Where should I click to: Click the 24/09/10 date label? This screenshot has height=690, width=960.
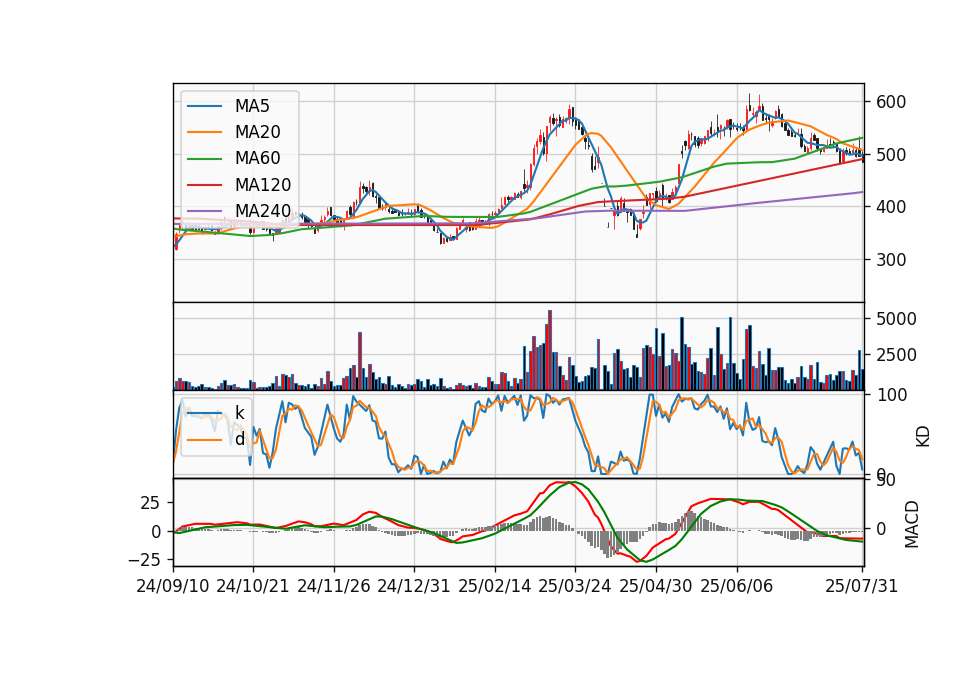(x=173, y=586)
